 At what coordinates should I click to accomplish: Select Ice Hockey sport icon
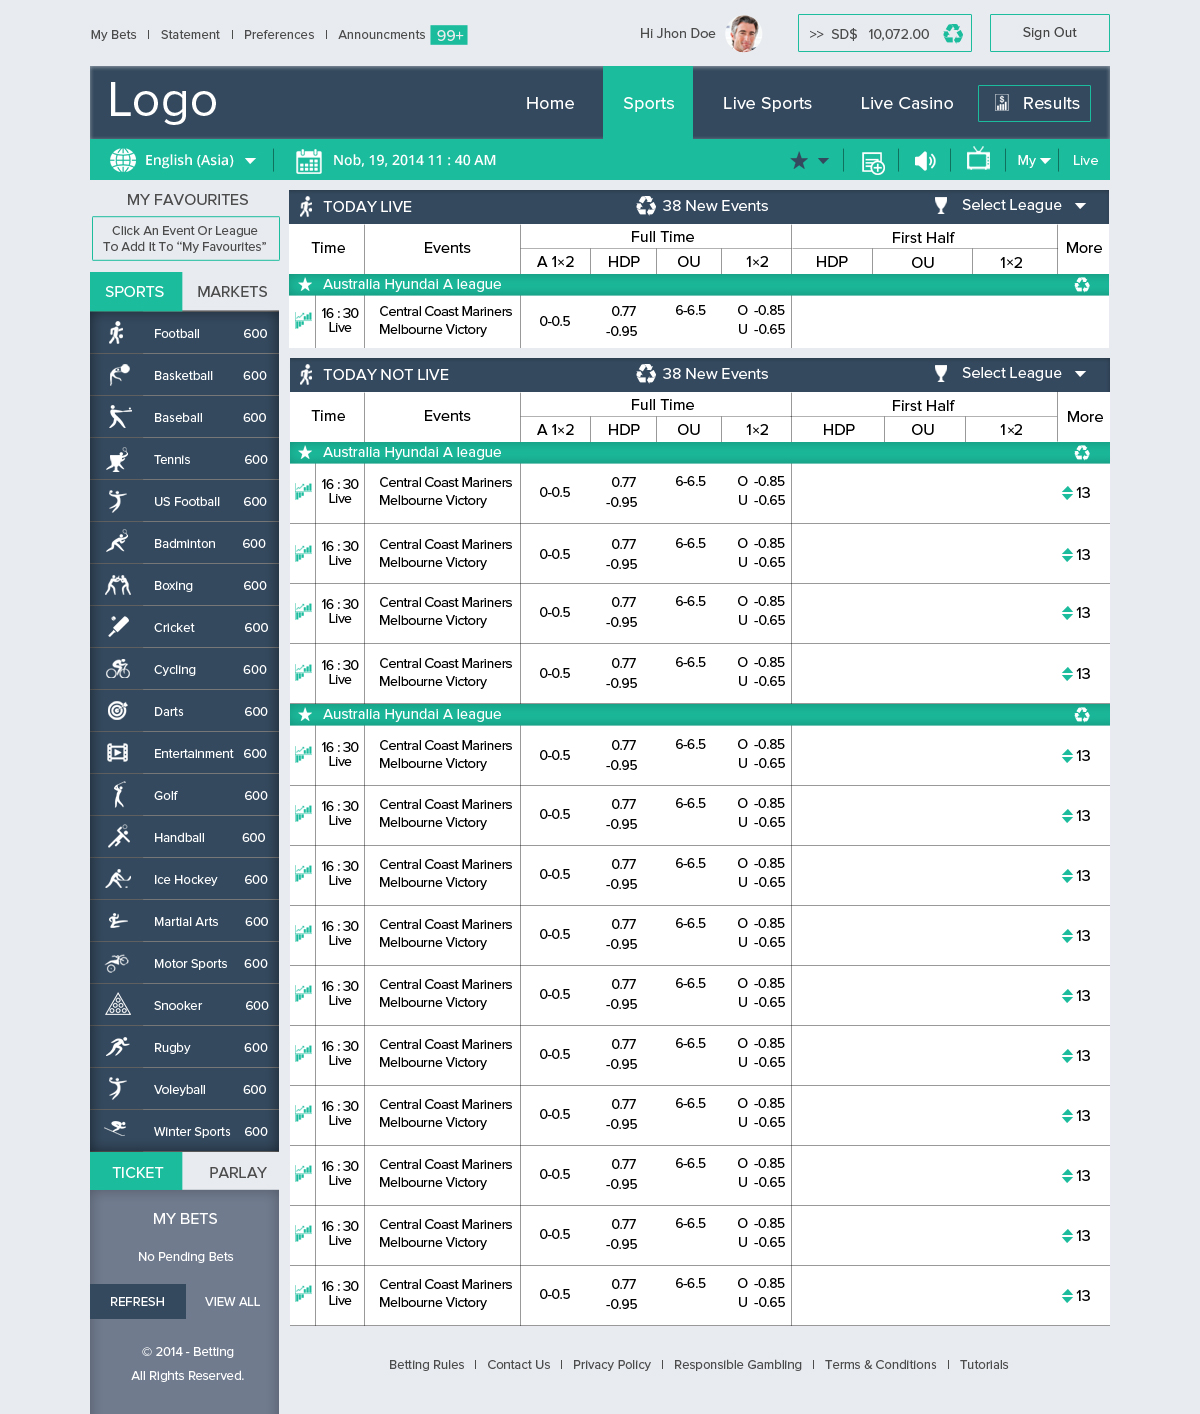click(118, 879)
